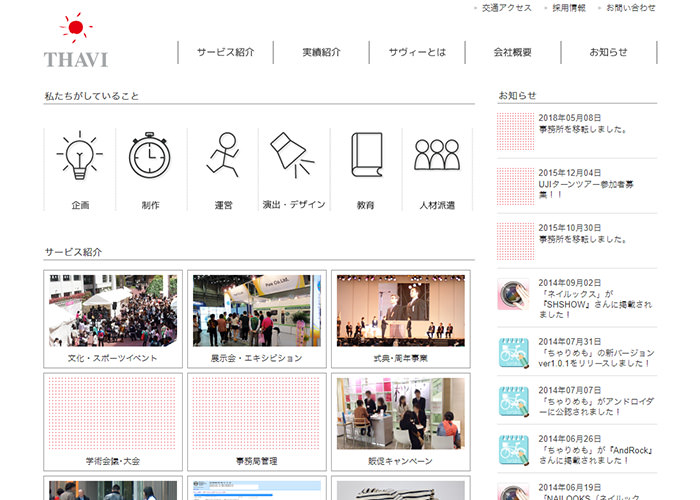Click the 展示会・エキシビション caption
This screenshot has height=500, width=700.
(257, 358)
